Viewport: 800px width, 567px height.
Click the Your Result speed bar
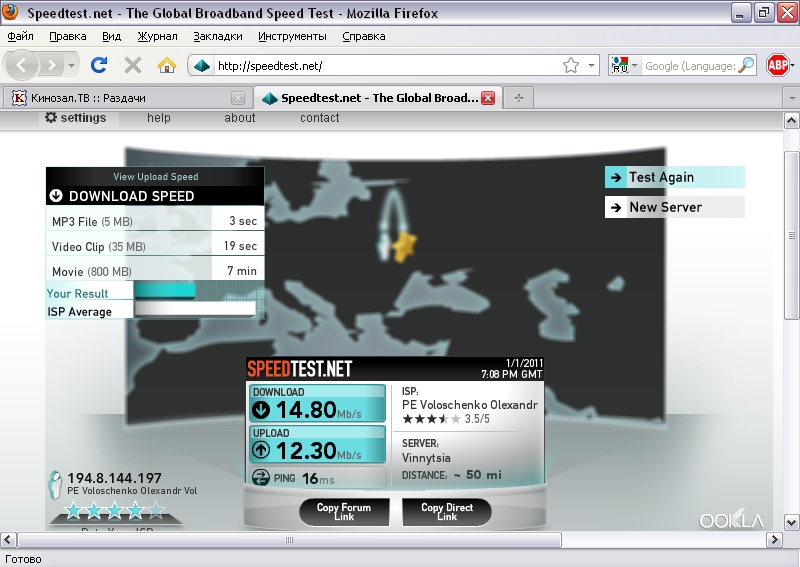coord(165,291)
